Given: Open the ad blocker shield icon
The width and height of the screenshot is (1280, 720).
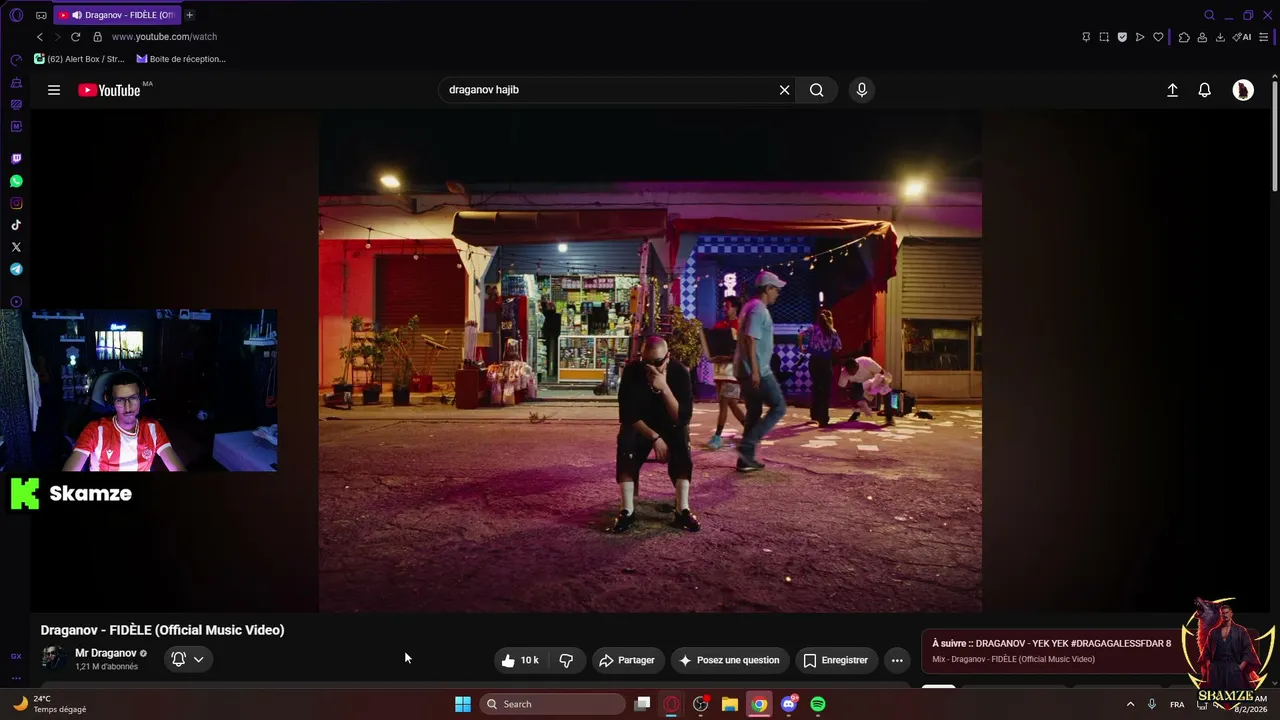Looking at the screenshot, I should point(1122,37).
